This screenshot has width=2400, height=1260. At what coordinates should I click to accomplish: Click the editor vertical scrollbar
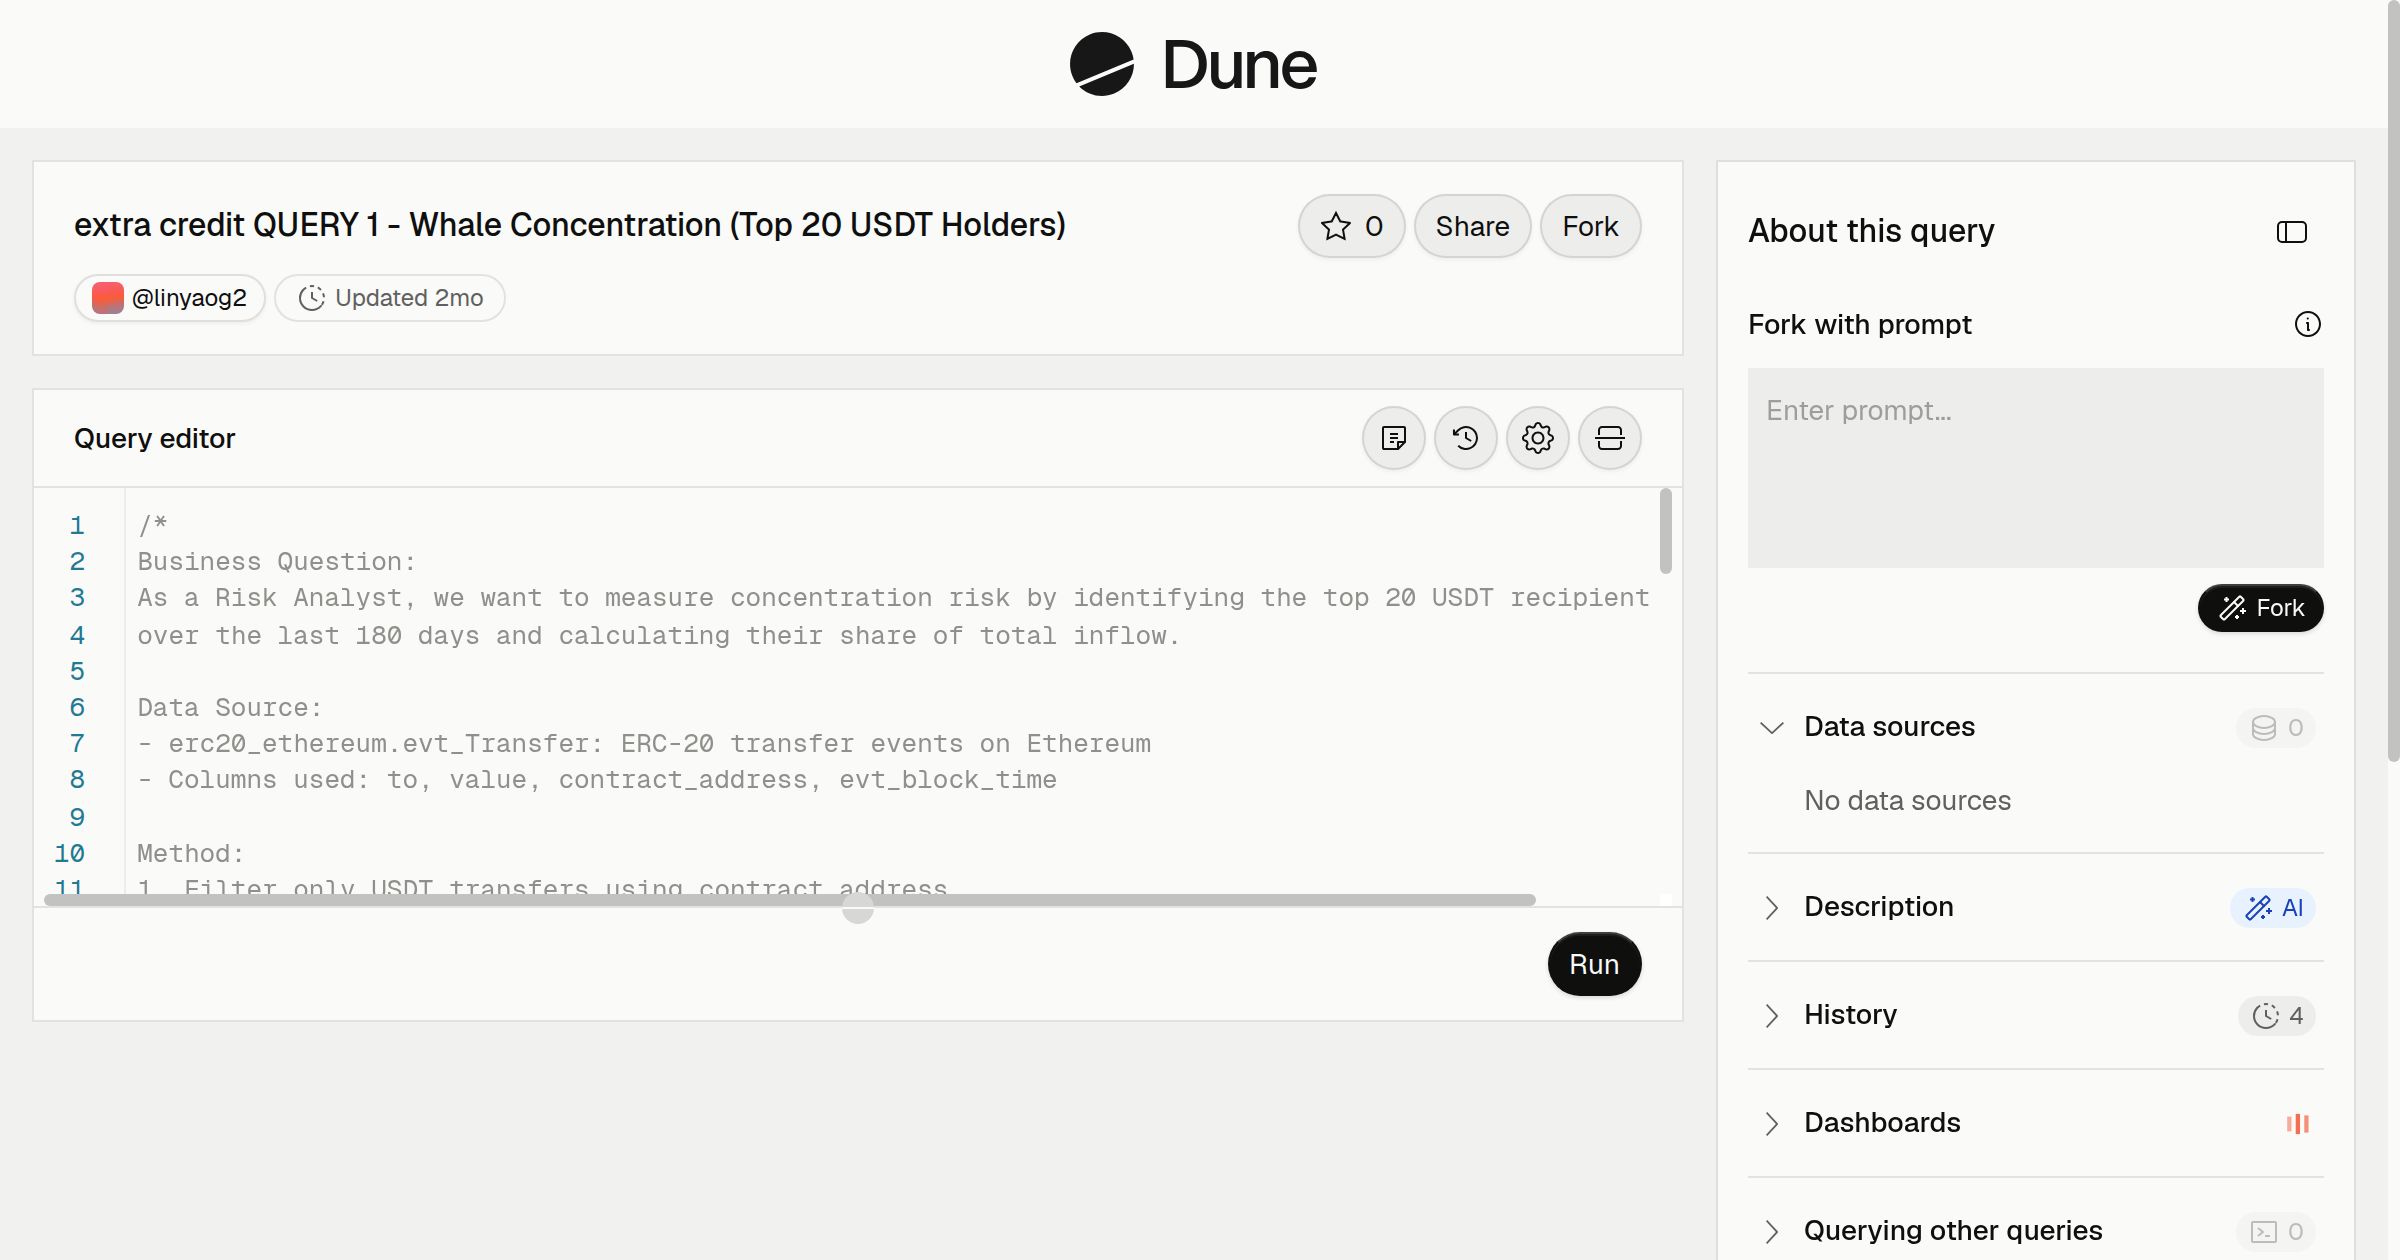pos(1666,531)
